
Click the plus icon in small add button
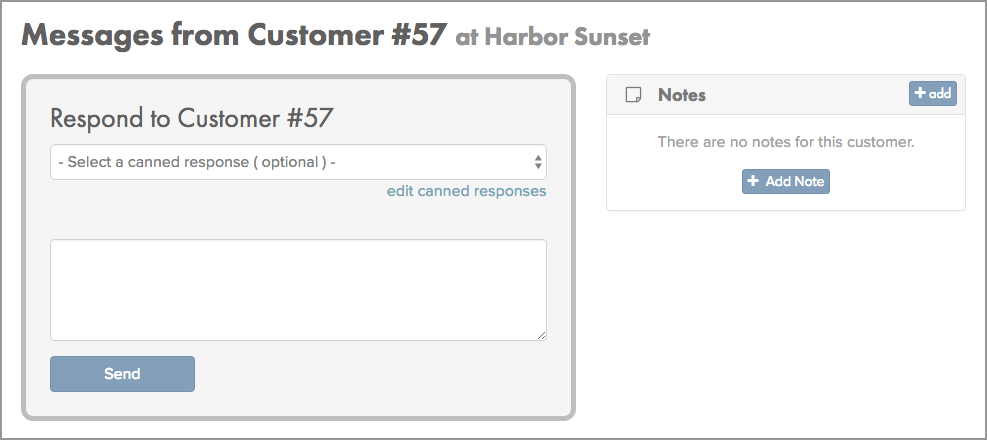click(920, 93)
